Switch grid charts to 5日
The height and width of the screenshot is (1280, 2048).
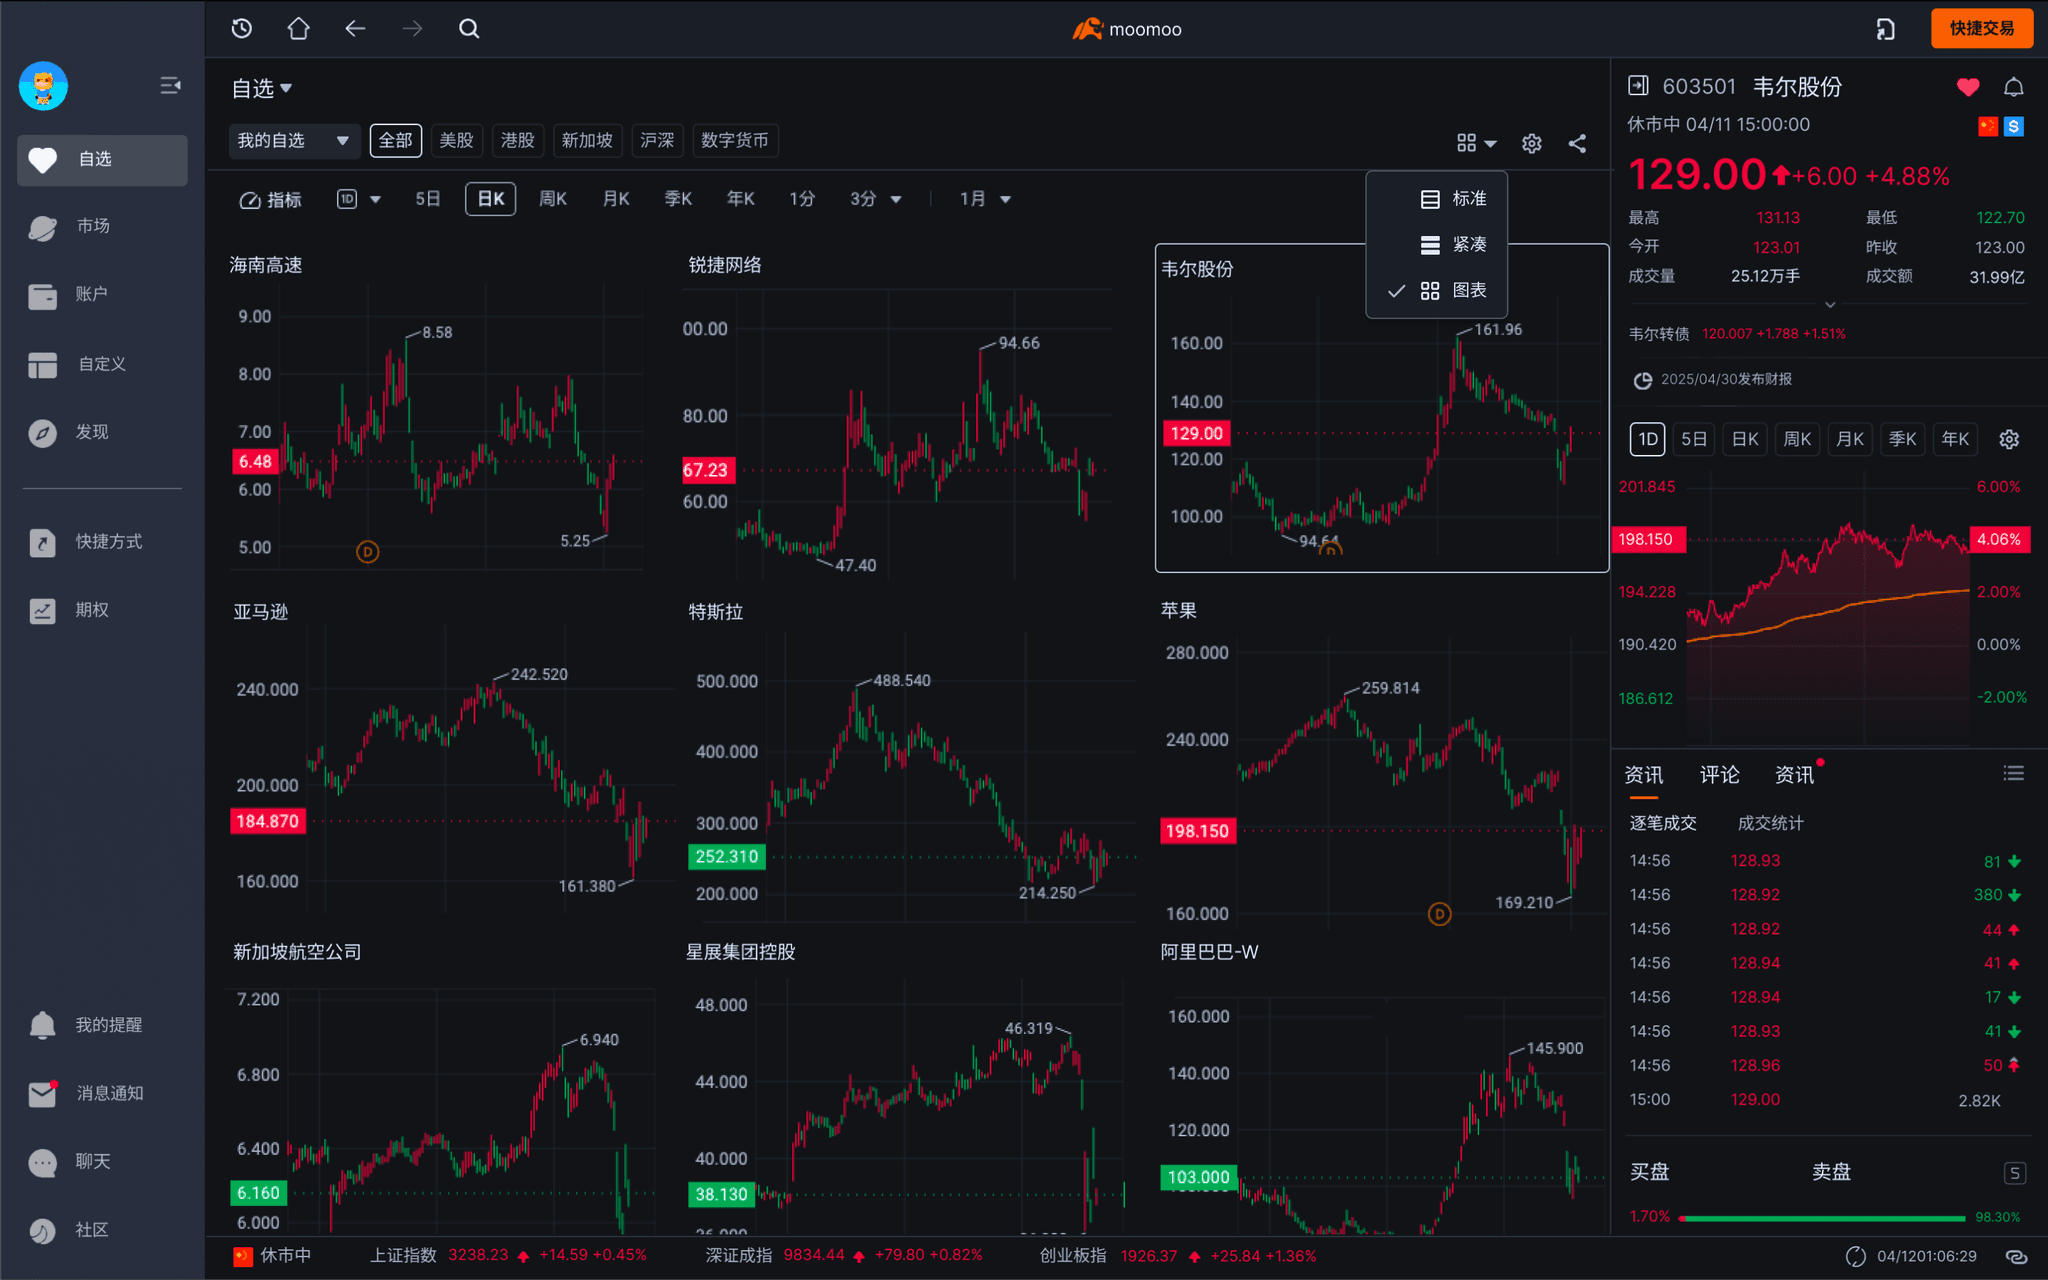[x=428, y=199]
